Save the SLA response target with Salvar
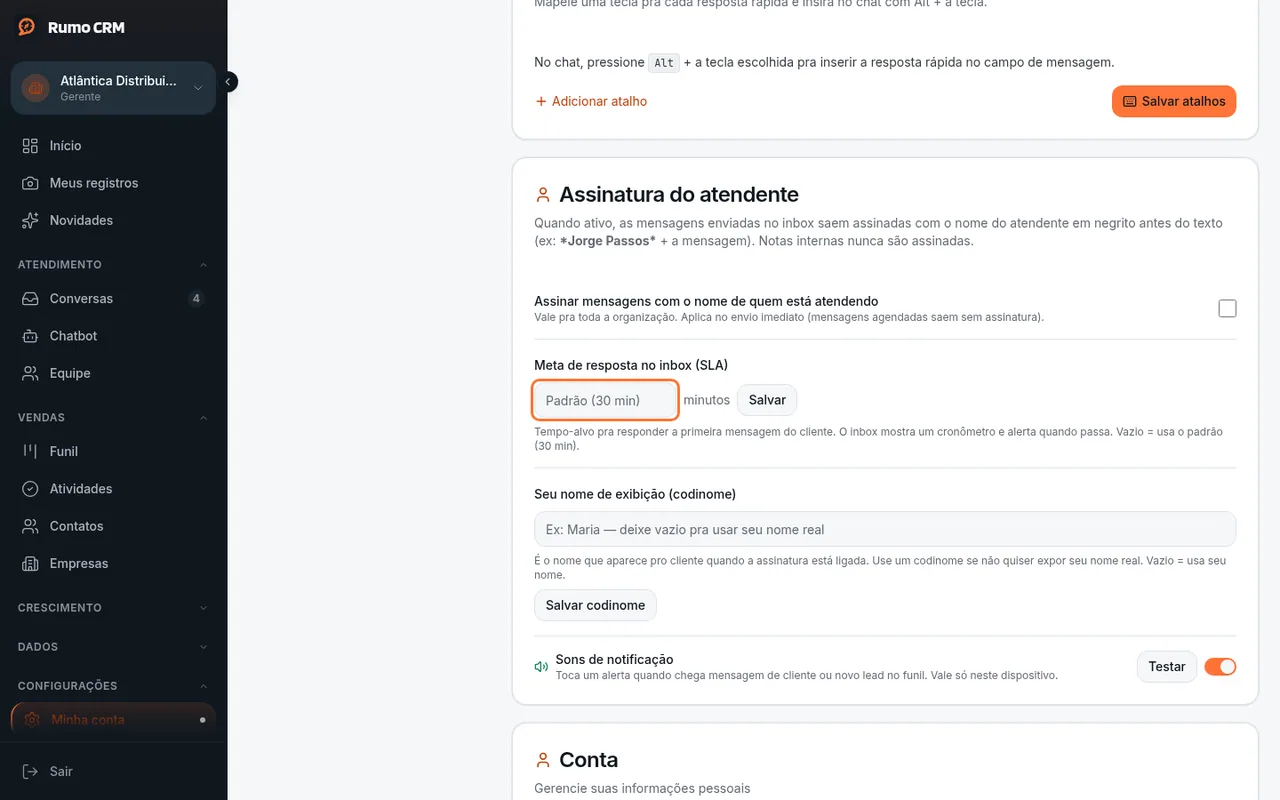Viewport: 1280px width, 800px height. 767,400
